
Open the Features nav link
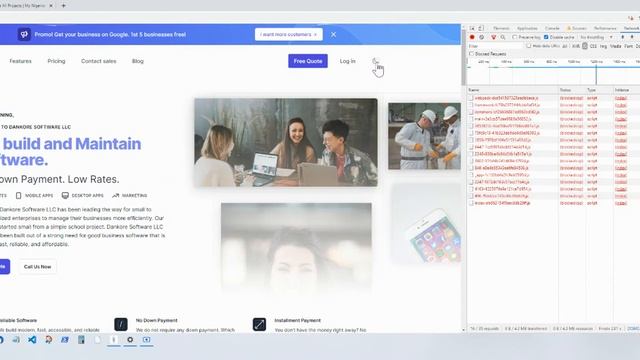point(20,61)
